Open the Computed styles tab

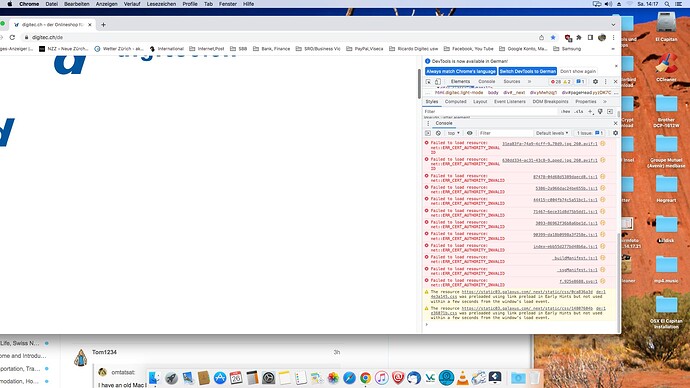[x=455, y=102]
